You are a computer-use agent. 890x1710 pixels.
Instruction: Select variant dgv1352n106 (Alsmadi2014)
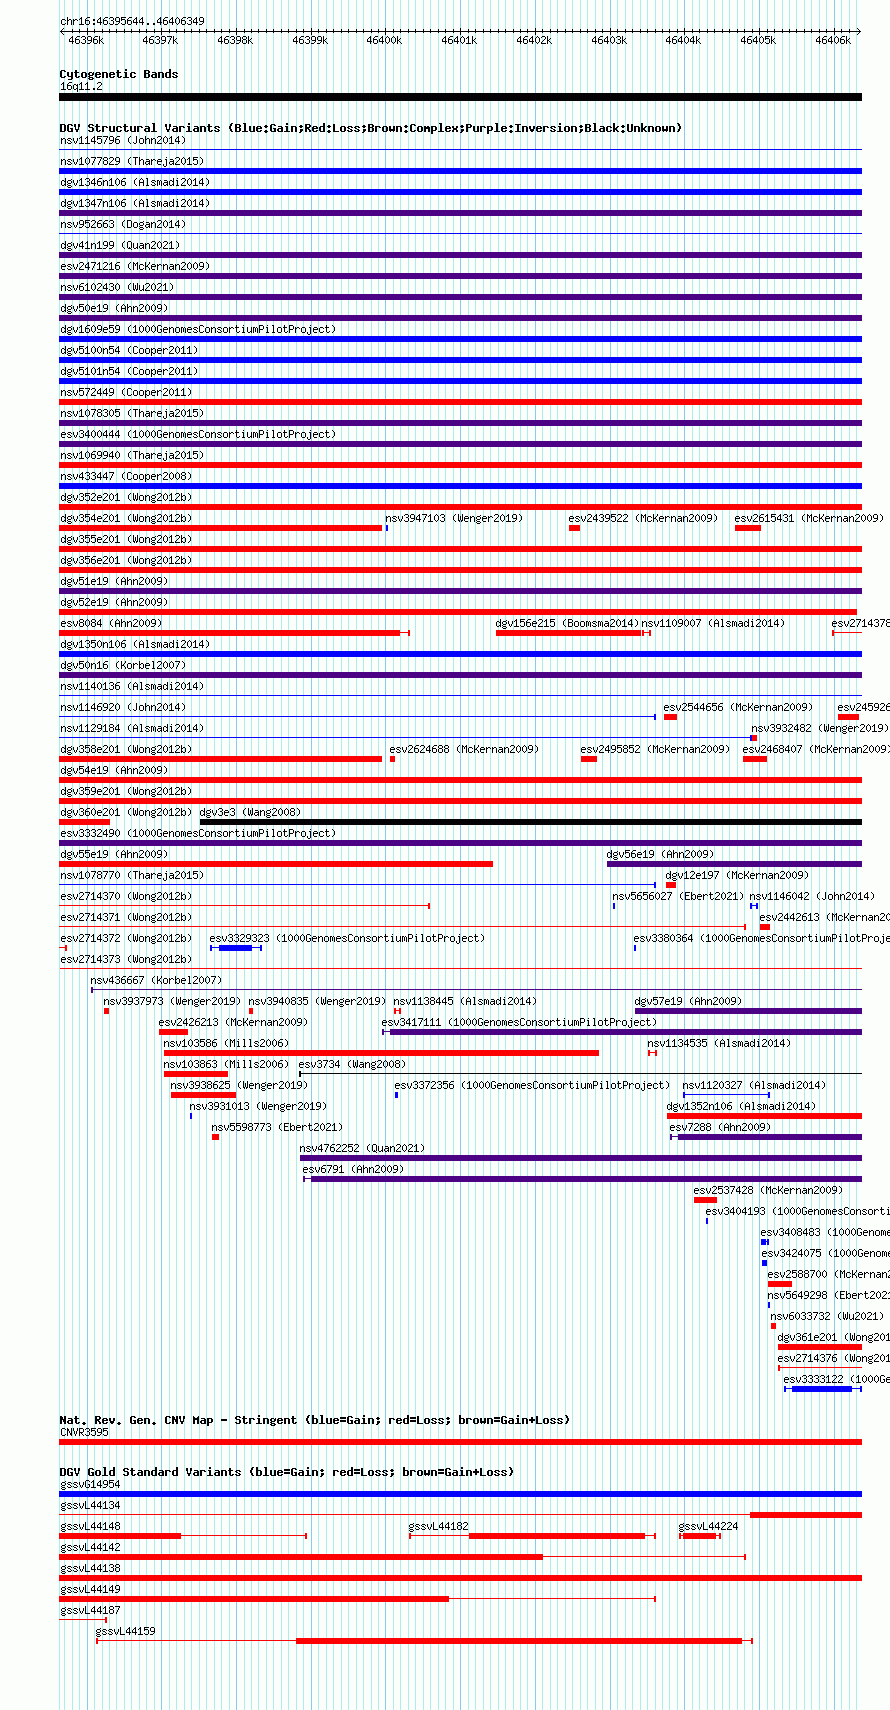point(741,1106)
